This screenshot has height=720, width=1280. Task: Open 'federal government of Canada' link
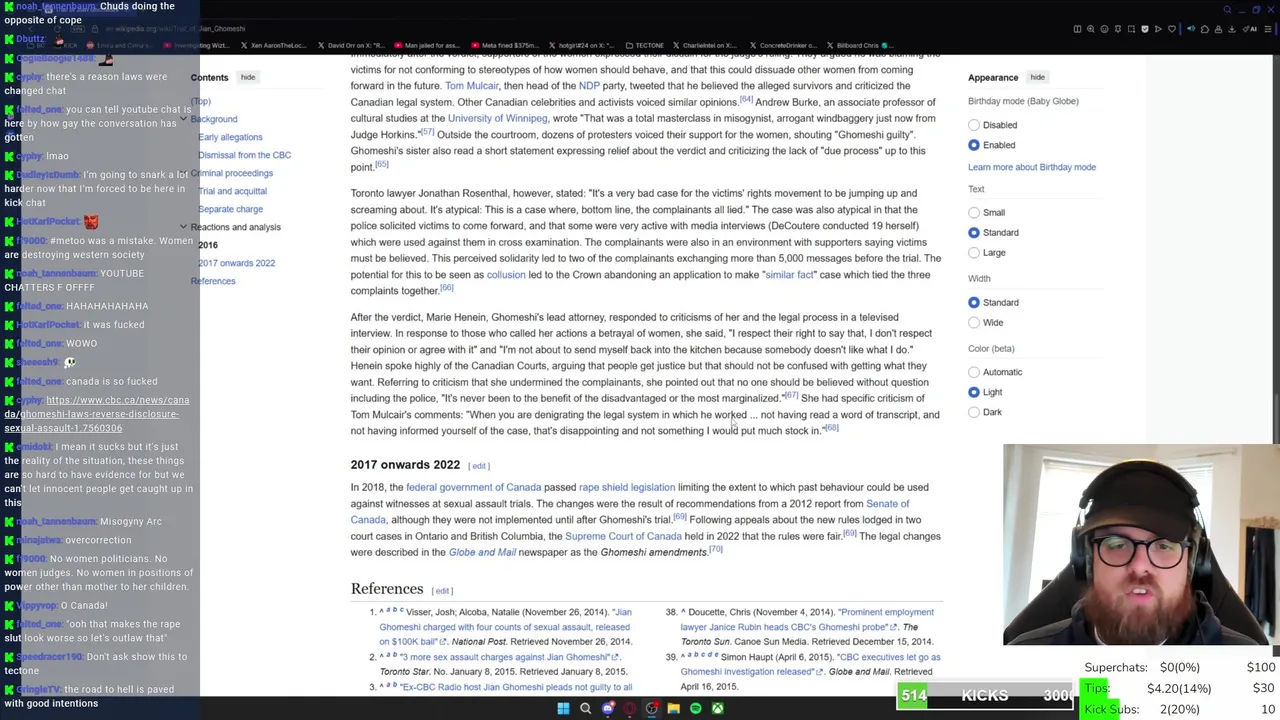pos(473,487)
